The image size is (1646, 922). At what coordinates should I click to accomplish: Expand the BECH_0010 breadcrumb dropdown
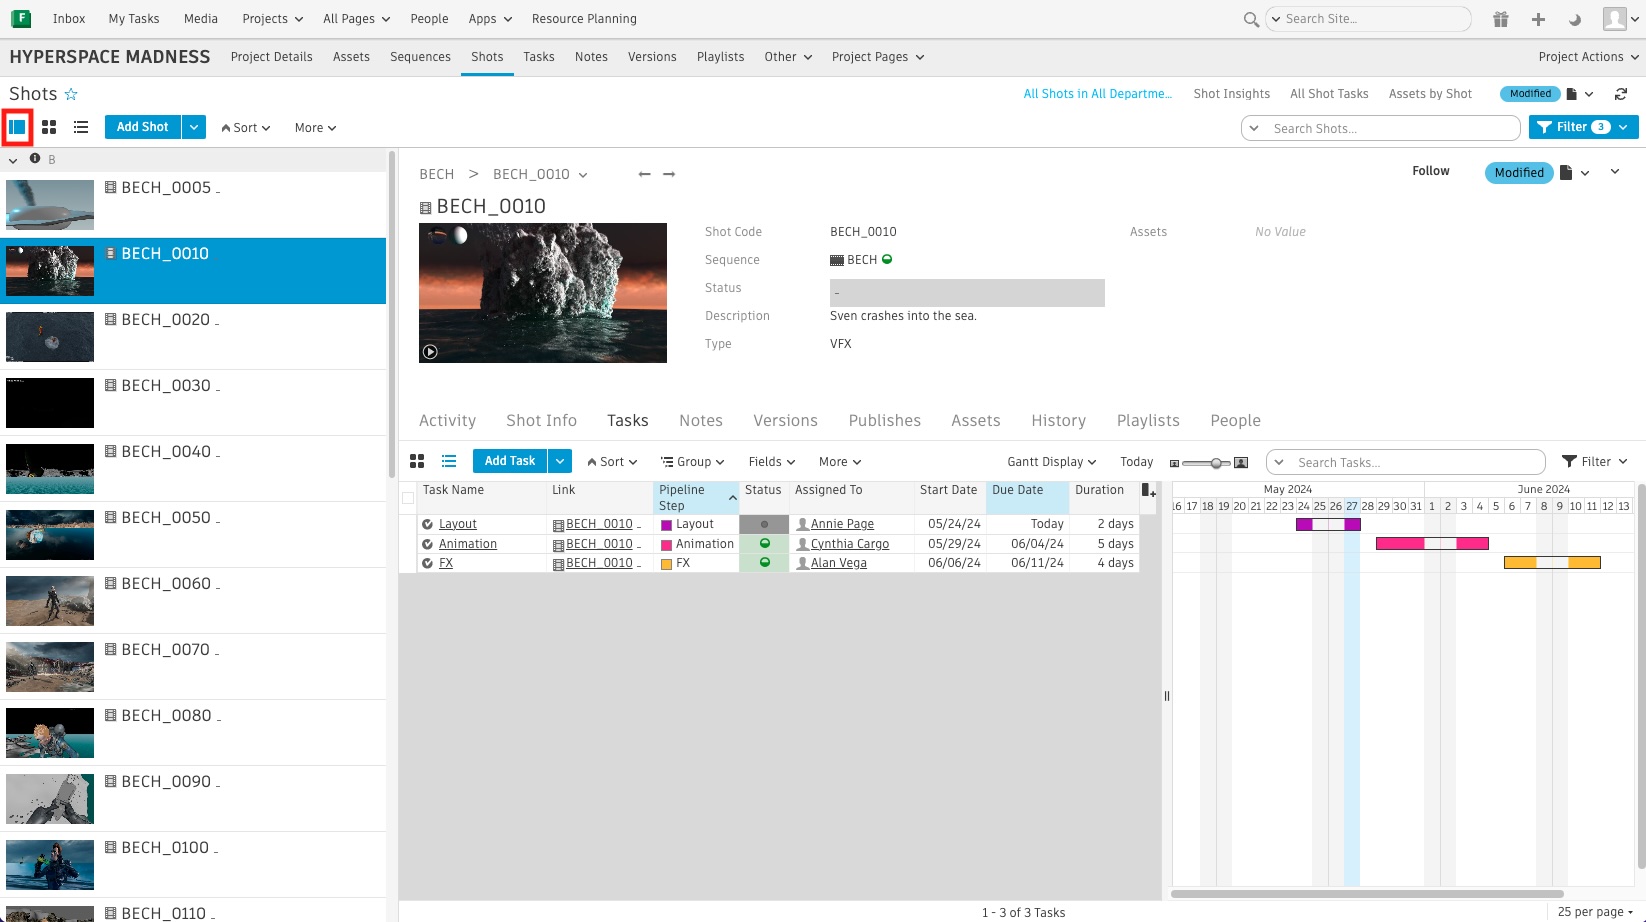click(x=583, y=175)
